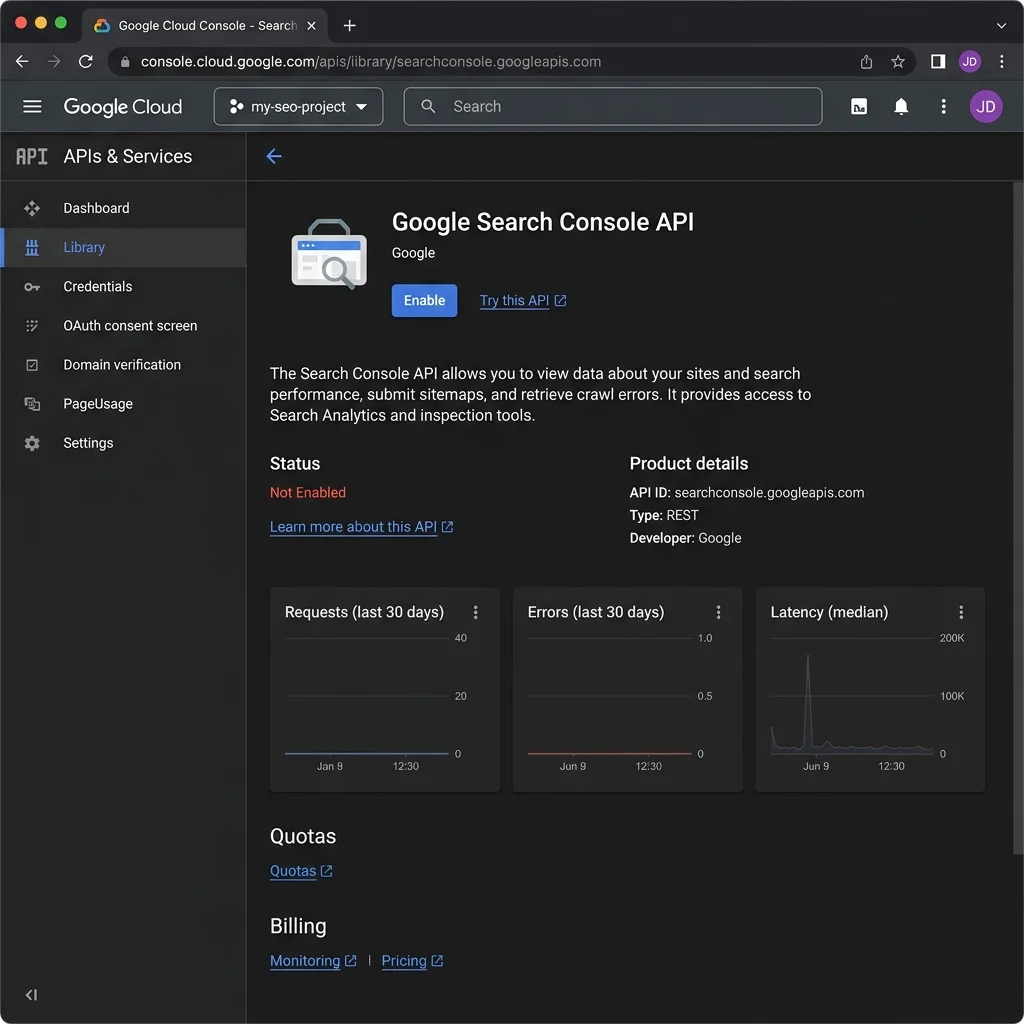Click the address bar URL

click(371, 61)
